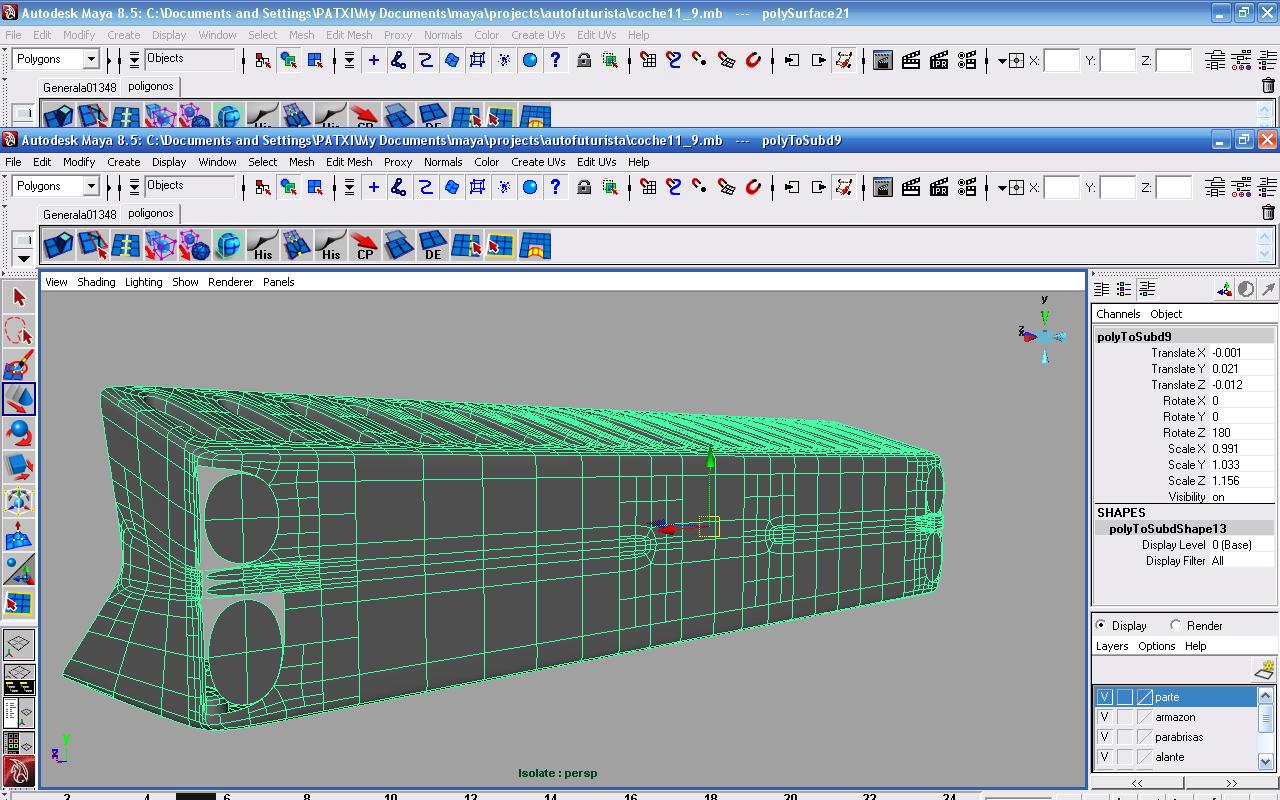Click the trash can icon in front window shelf
Image resolution: width=1280 pixels, height=800 pixels.
[x=1268, y=212]
